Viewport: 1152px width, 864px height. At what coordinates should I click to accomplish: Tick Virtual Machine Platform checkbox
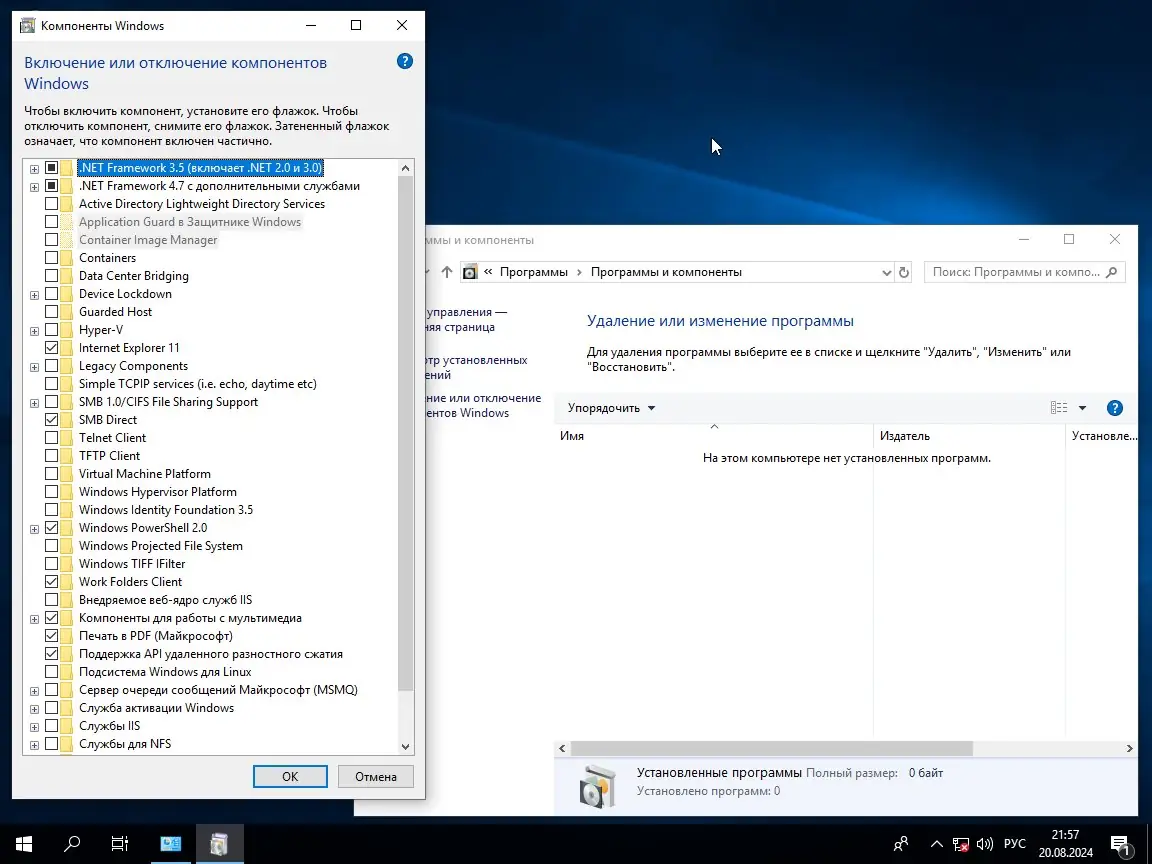pyautogui.click(x=51, y=474)
